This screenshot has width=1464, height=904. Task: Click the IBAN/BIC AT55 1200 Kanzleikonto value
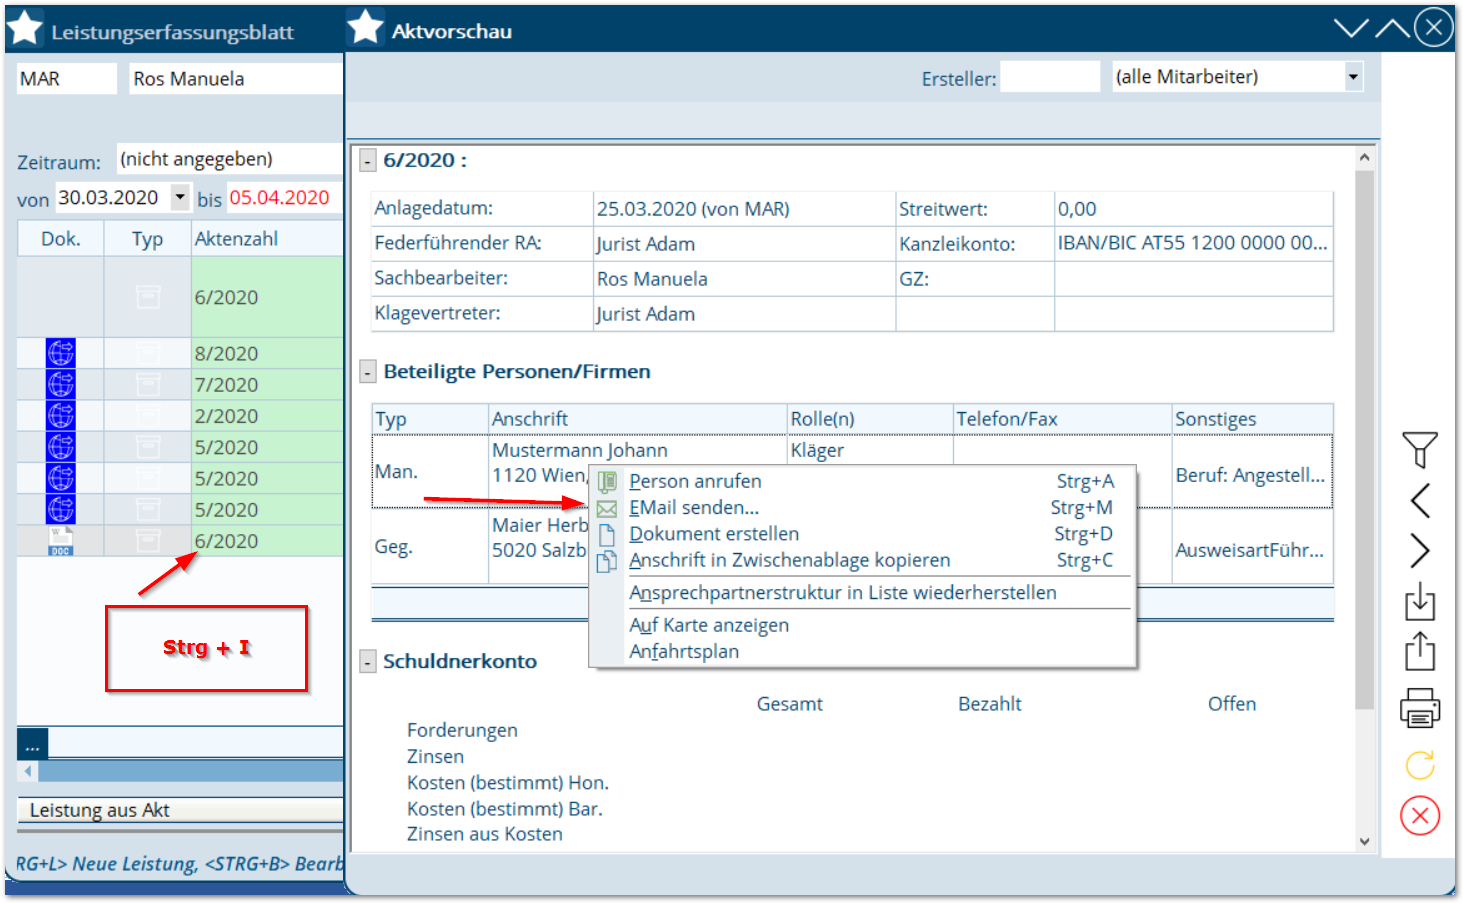(x=1193, y=243)
